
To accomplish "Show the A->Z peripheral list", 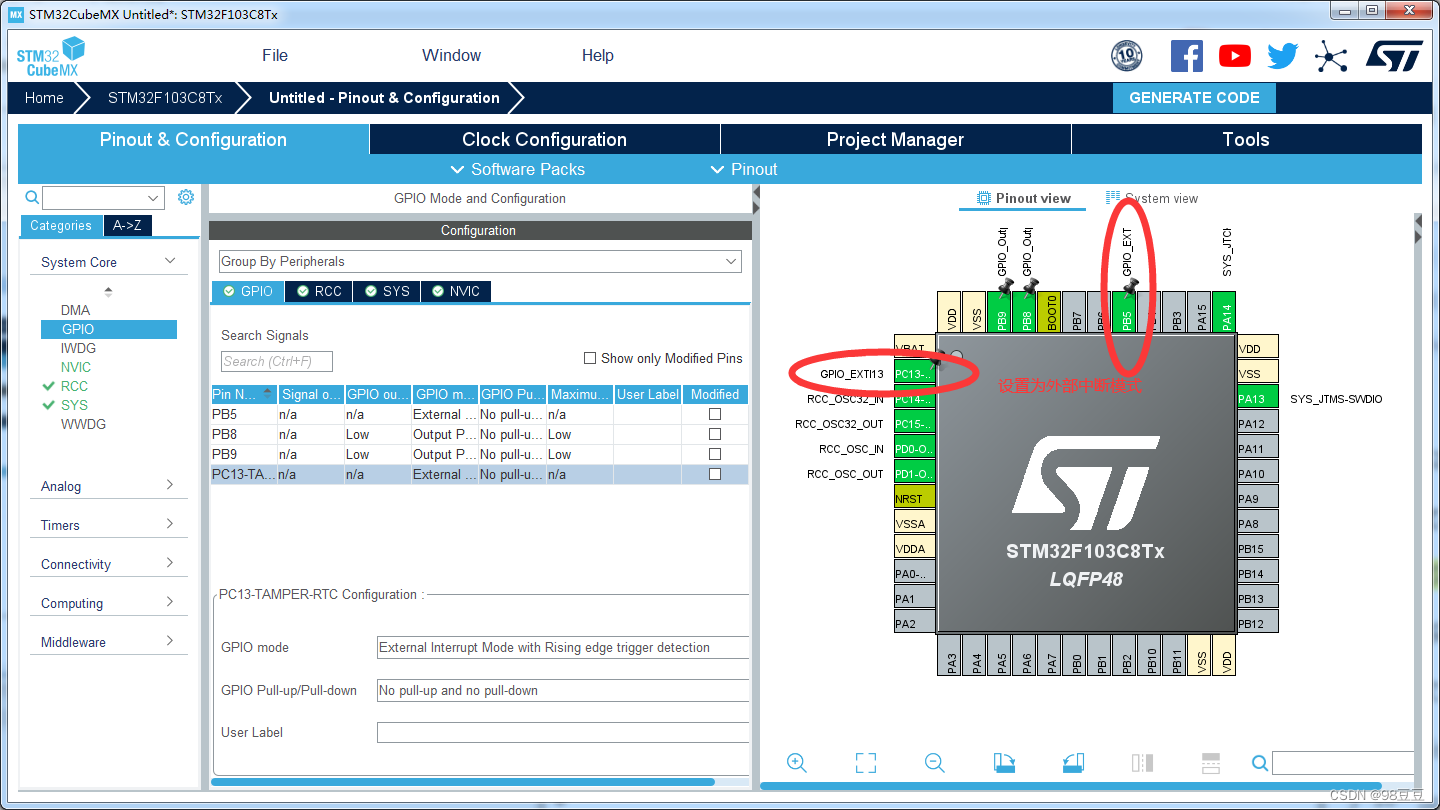I will (x=127, y=226).
